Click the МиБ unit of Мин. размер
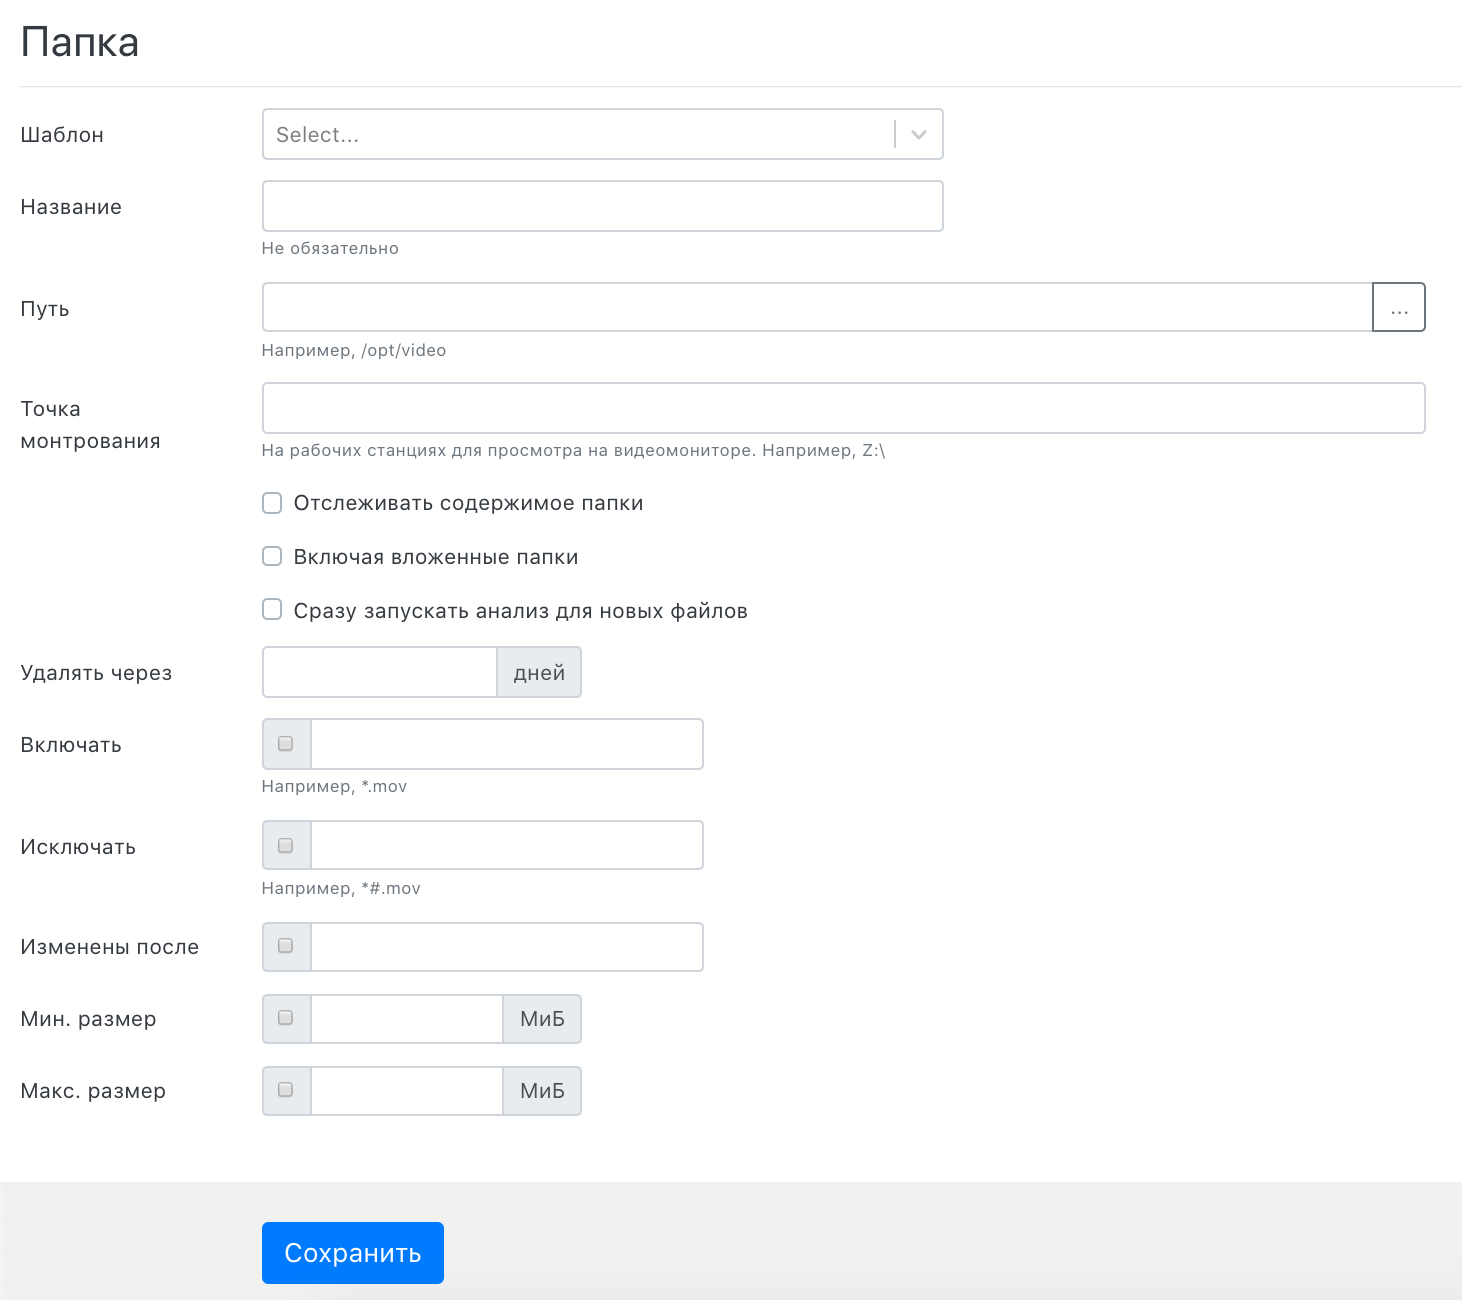The height and width of the screenshot is (1300, 1462). (x=542, y=1019)
